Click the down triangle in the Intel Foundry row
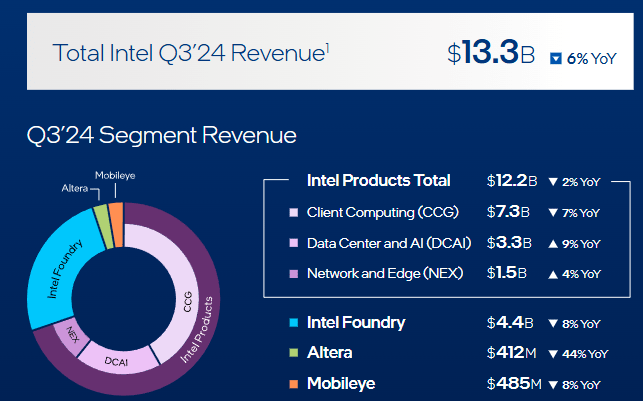The height and width of the screenshot is (401, 643). (x=553, y=323)
